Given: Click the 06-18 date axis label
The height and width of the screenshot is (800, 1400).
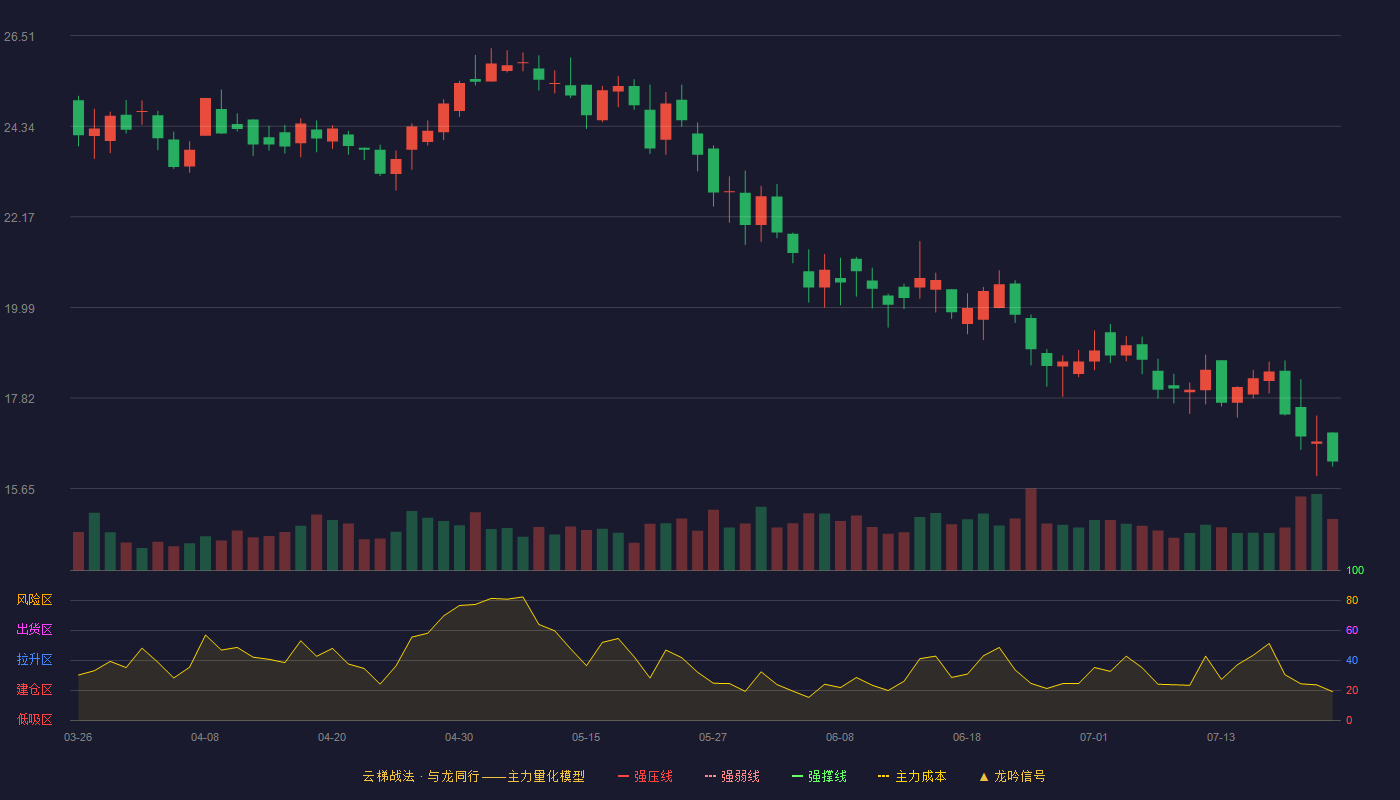Looking at the screenshot, I should (x=967, y=737).
